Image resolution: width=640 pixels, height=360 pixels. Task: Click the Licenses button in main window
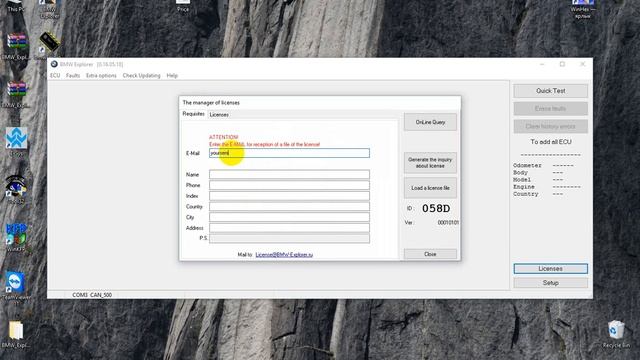[551, 269]
